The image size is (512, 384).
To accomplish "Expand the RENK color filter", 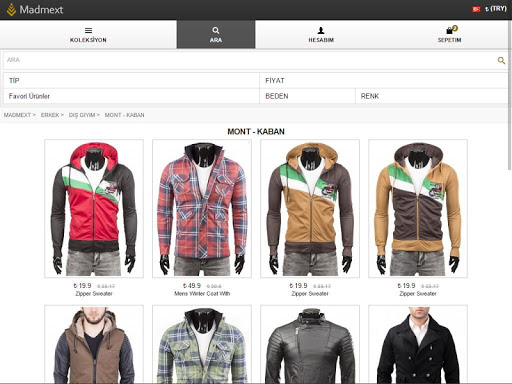I will tap(432, 96).
